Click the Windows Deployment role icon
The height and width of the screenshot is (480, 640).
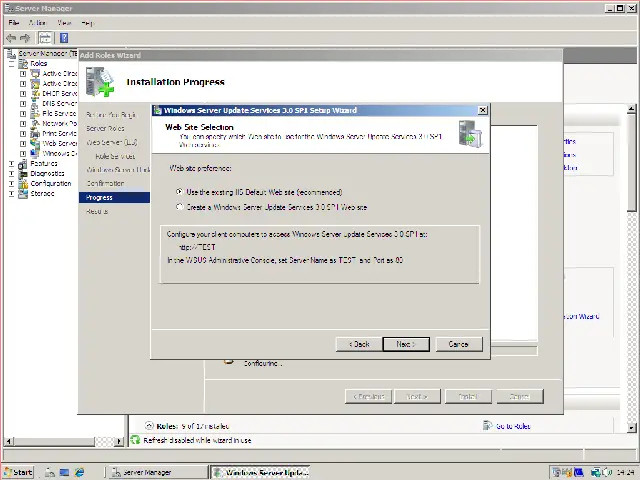[36, 153]
